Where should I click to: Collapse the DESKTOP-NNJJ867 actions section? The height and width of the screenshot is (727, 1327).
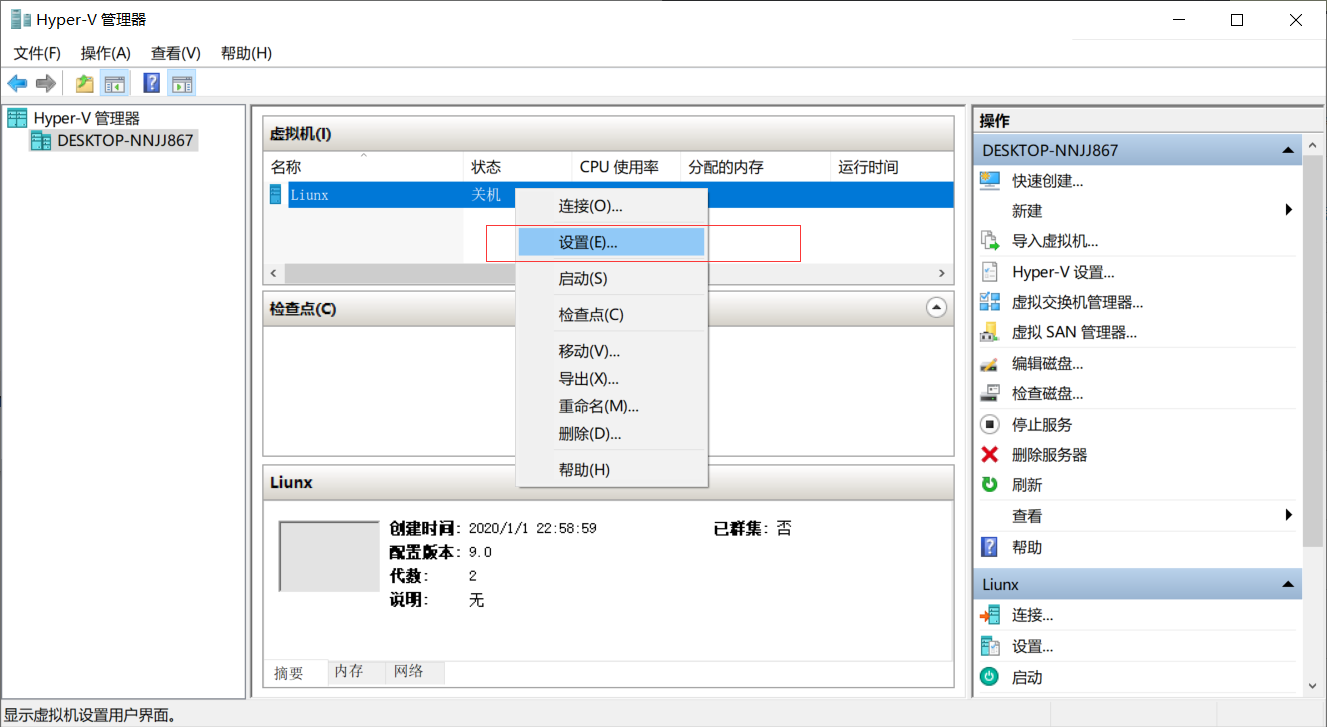tap(1288, 151)
